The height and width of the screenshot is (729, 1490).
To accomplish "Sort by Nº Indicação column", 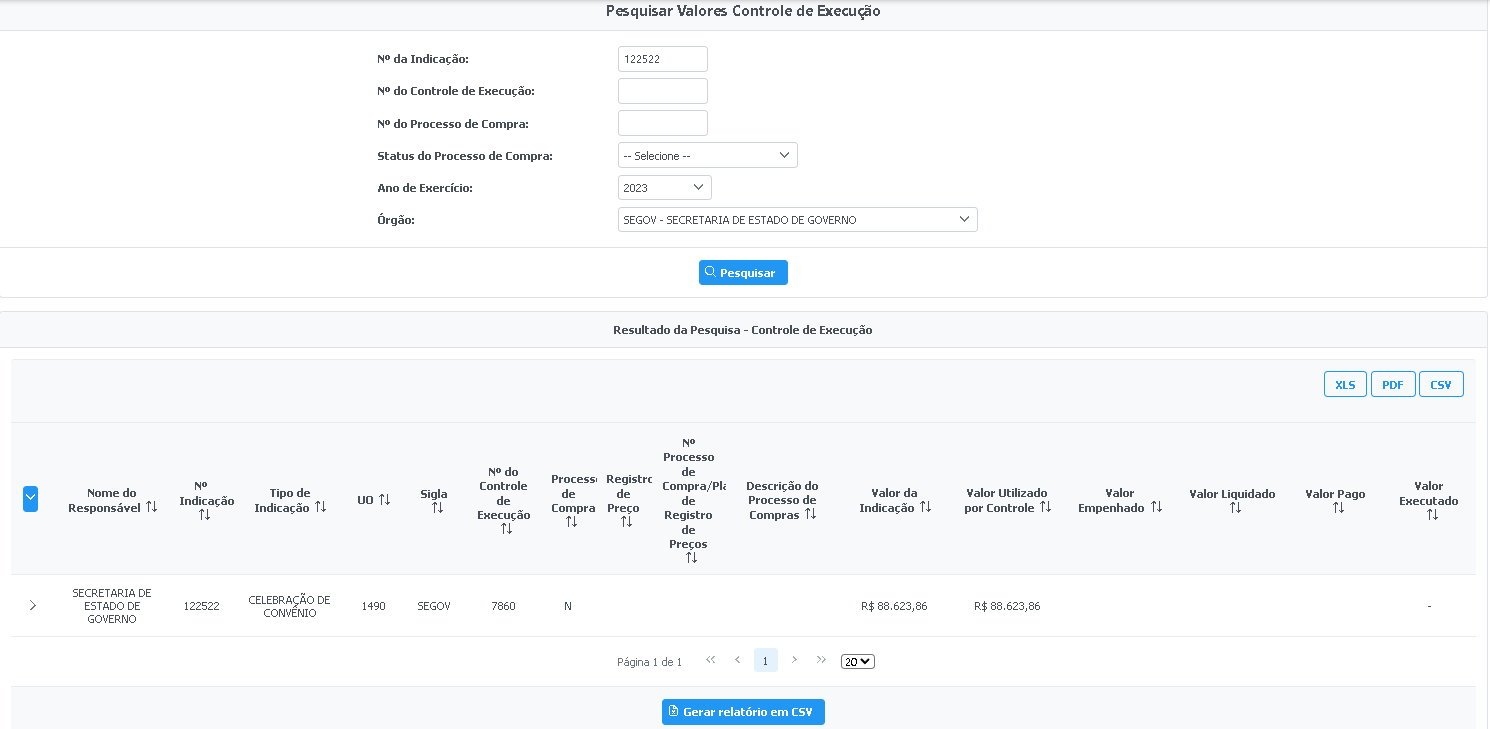I will (x=204, y=515).
